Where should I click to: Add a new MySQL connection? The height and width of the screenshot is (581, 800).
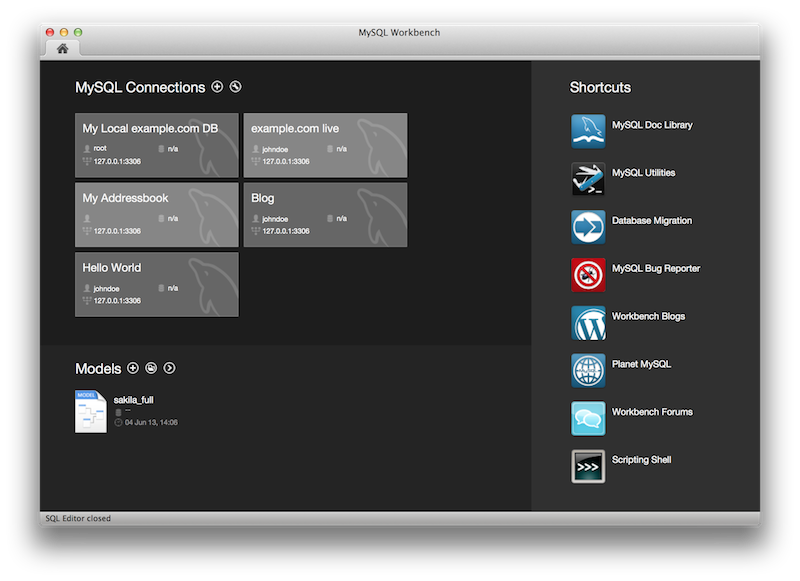(x=217, y=88)
